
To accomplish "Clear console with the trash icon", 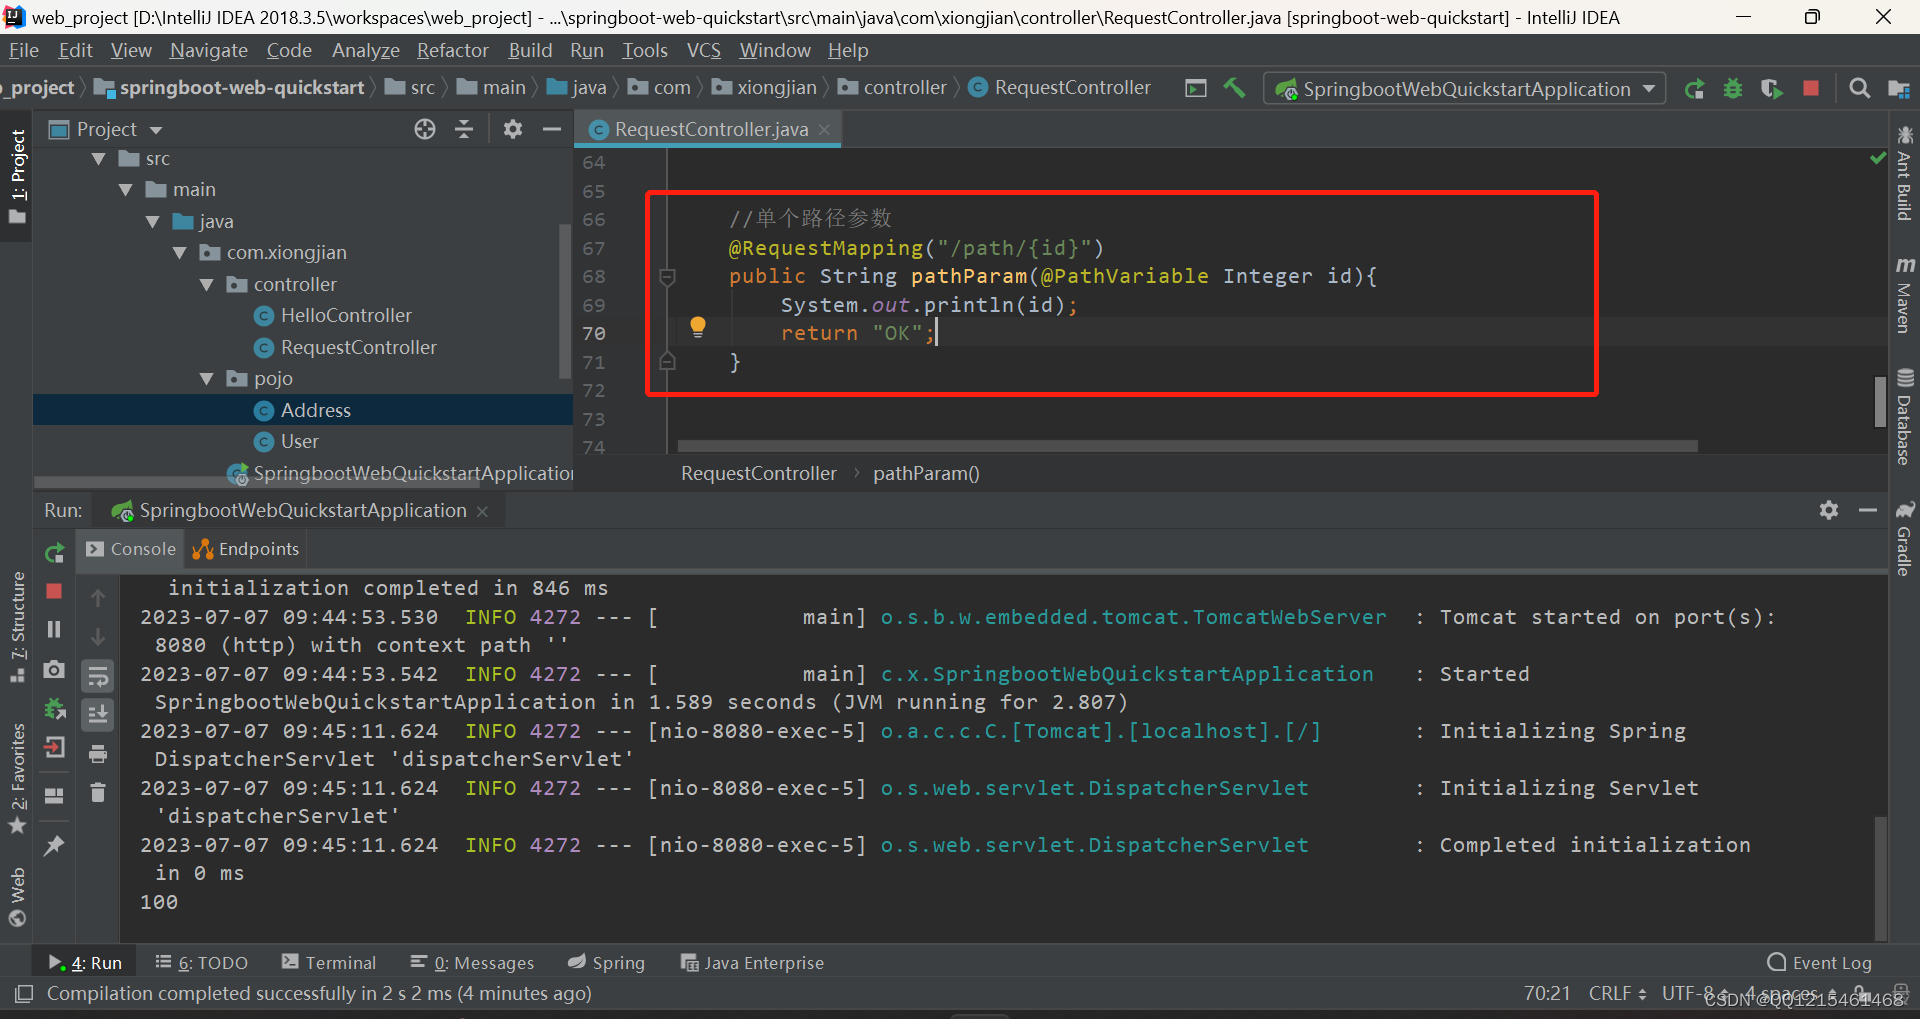I will click(98, 793).
